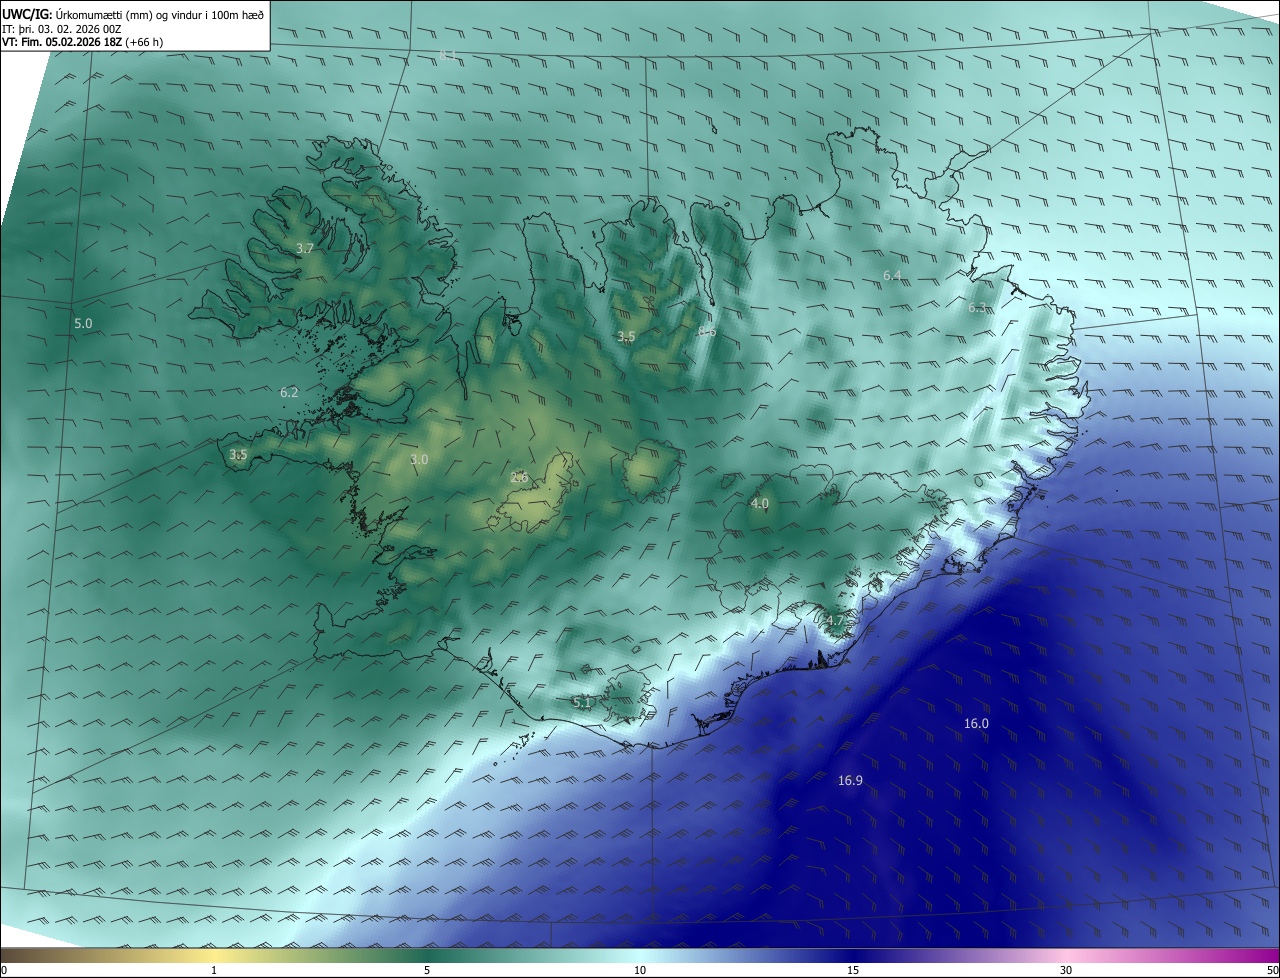The height and width of the screenshot is (978, 1280).
Task: Click the 3.5 value below the 6.2 reading
Action: (x=238, y=454)
